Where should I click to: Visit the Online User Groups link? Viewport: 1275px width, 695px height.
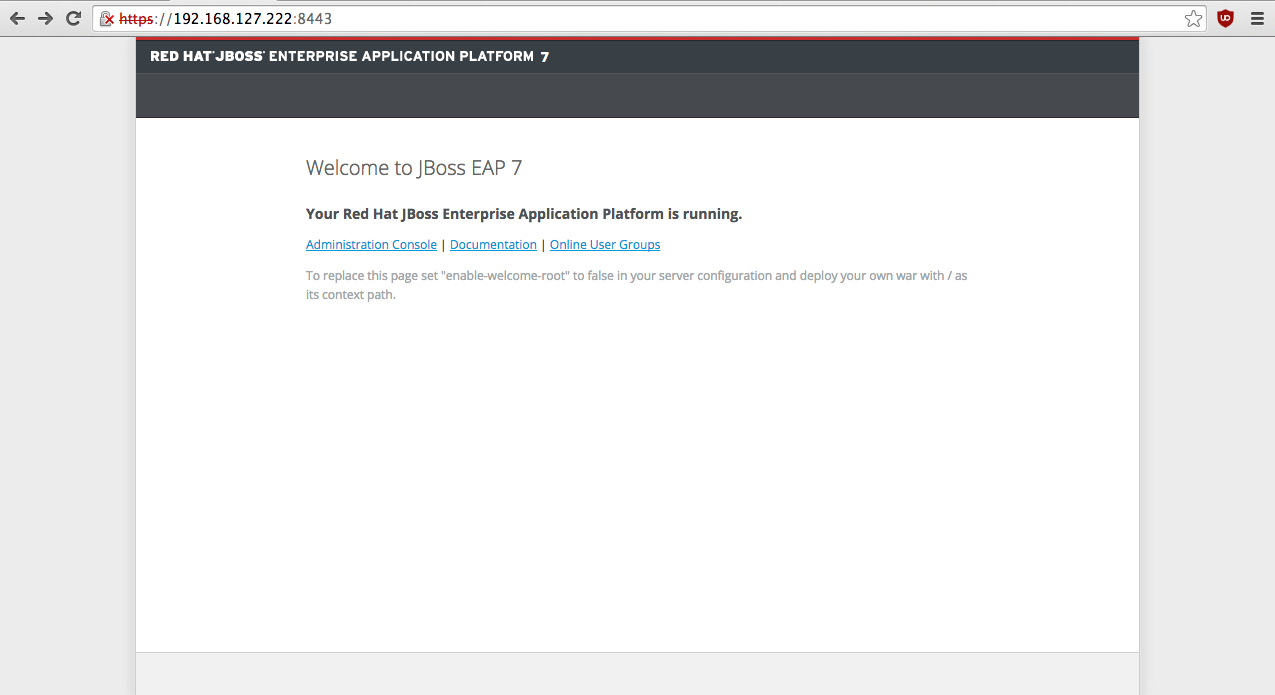click(x=605, y=245)
